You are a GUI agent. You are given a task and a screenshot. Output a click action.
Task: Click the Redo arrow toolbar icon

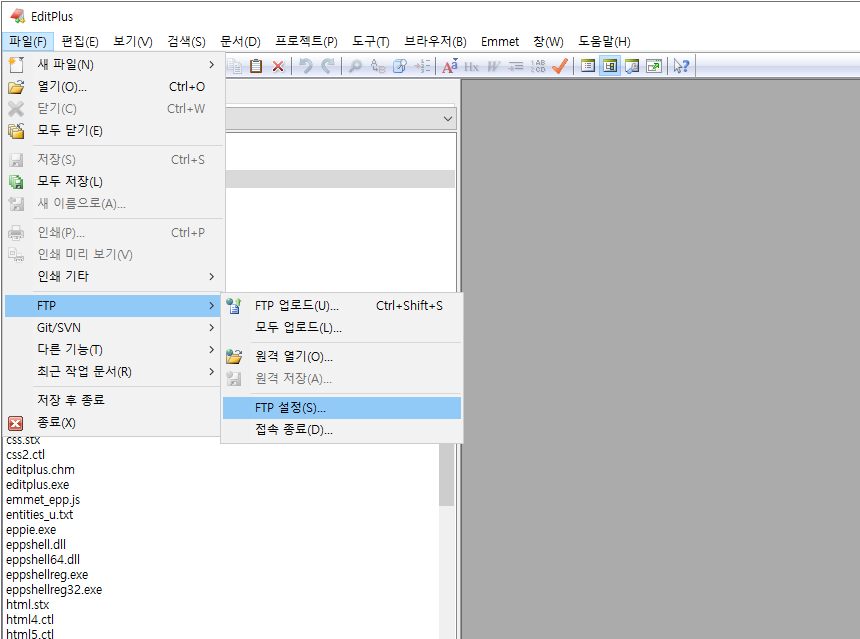point(327,66)
